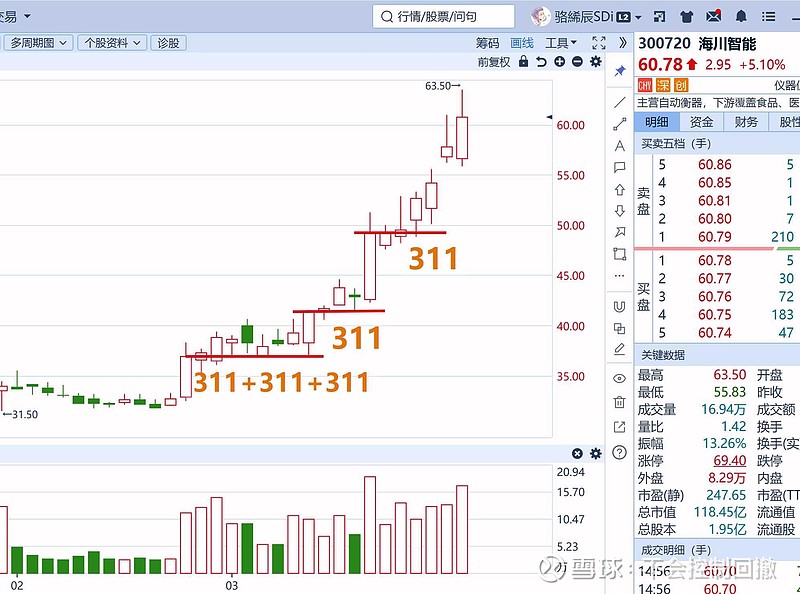
Task: Open drawing tools help question mark
Action: [619, 452]
